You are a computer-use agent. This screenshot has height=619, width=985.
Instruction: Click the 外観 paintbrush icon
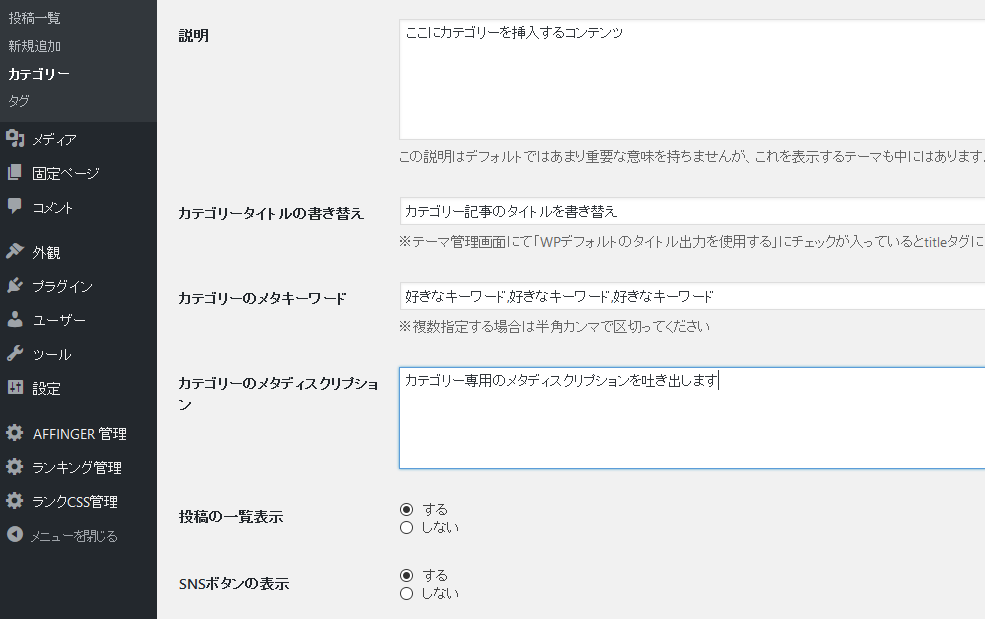coord(15,251)
